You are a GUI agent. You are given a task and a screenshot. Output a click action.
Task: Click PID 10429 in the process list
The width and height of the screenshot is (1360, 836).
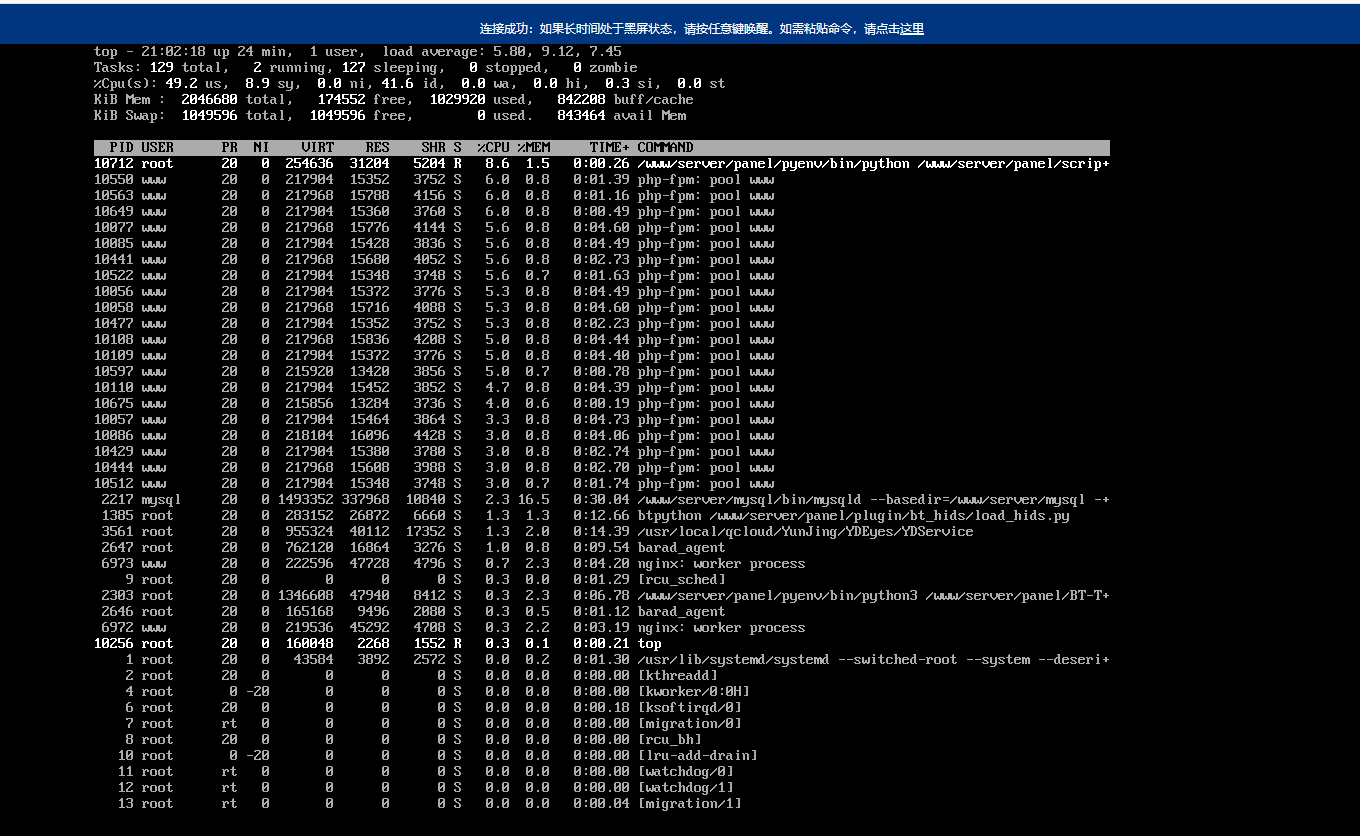pos(113,451)
